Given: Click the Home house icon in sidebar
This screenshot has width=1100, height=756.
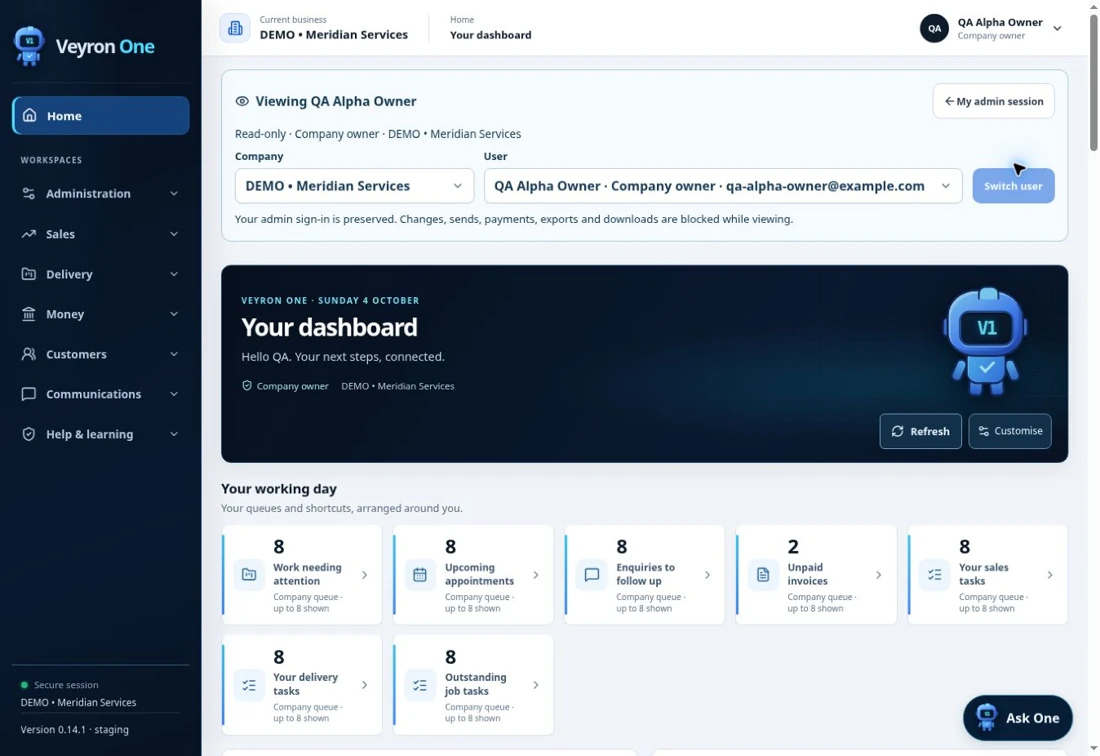Looking at the screenshot, I should click(x=29, y=115).
